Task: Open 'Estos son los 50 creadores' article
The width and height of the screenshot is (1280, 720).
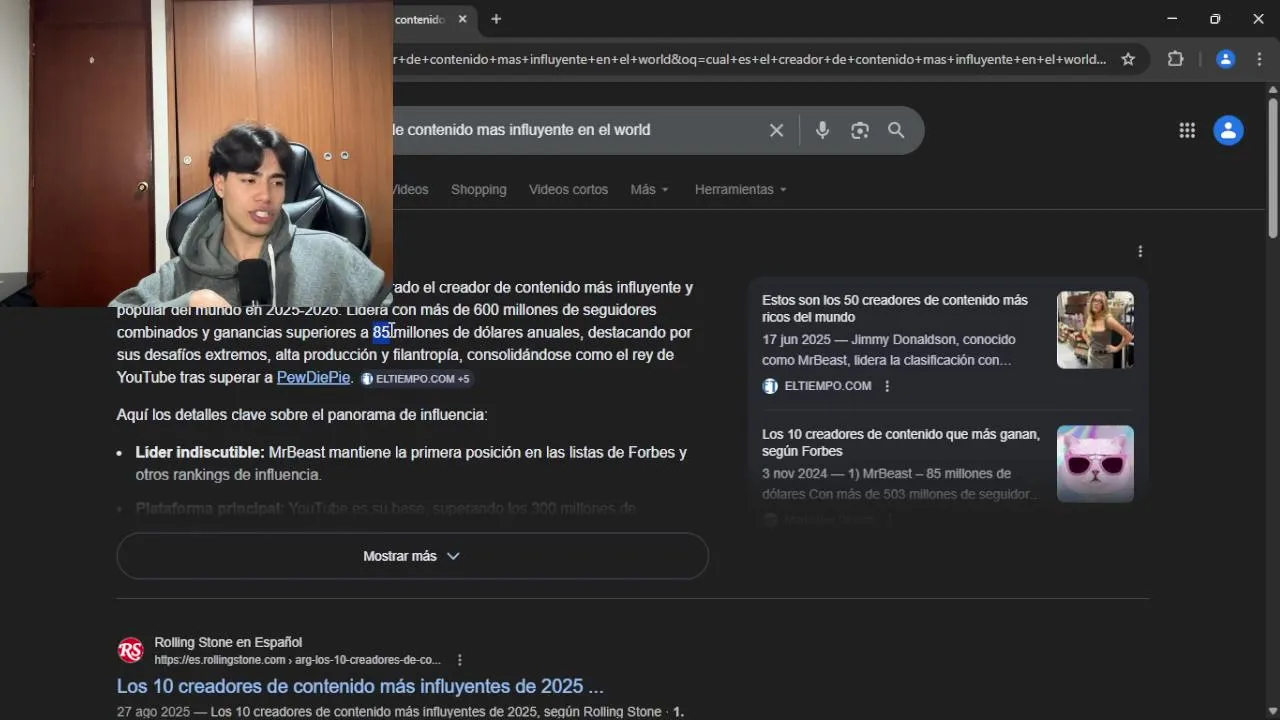Action: coord(895,308)
